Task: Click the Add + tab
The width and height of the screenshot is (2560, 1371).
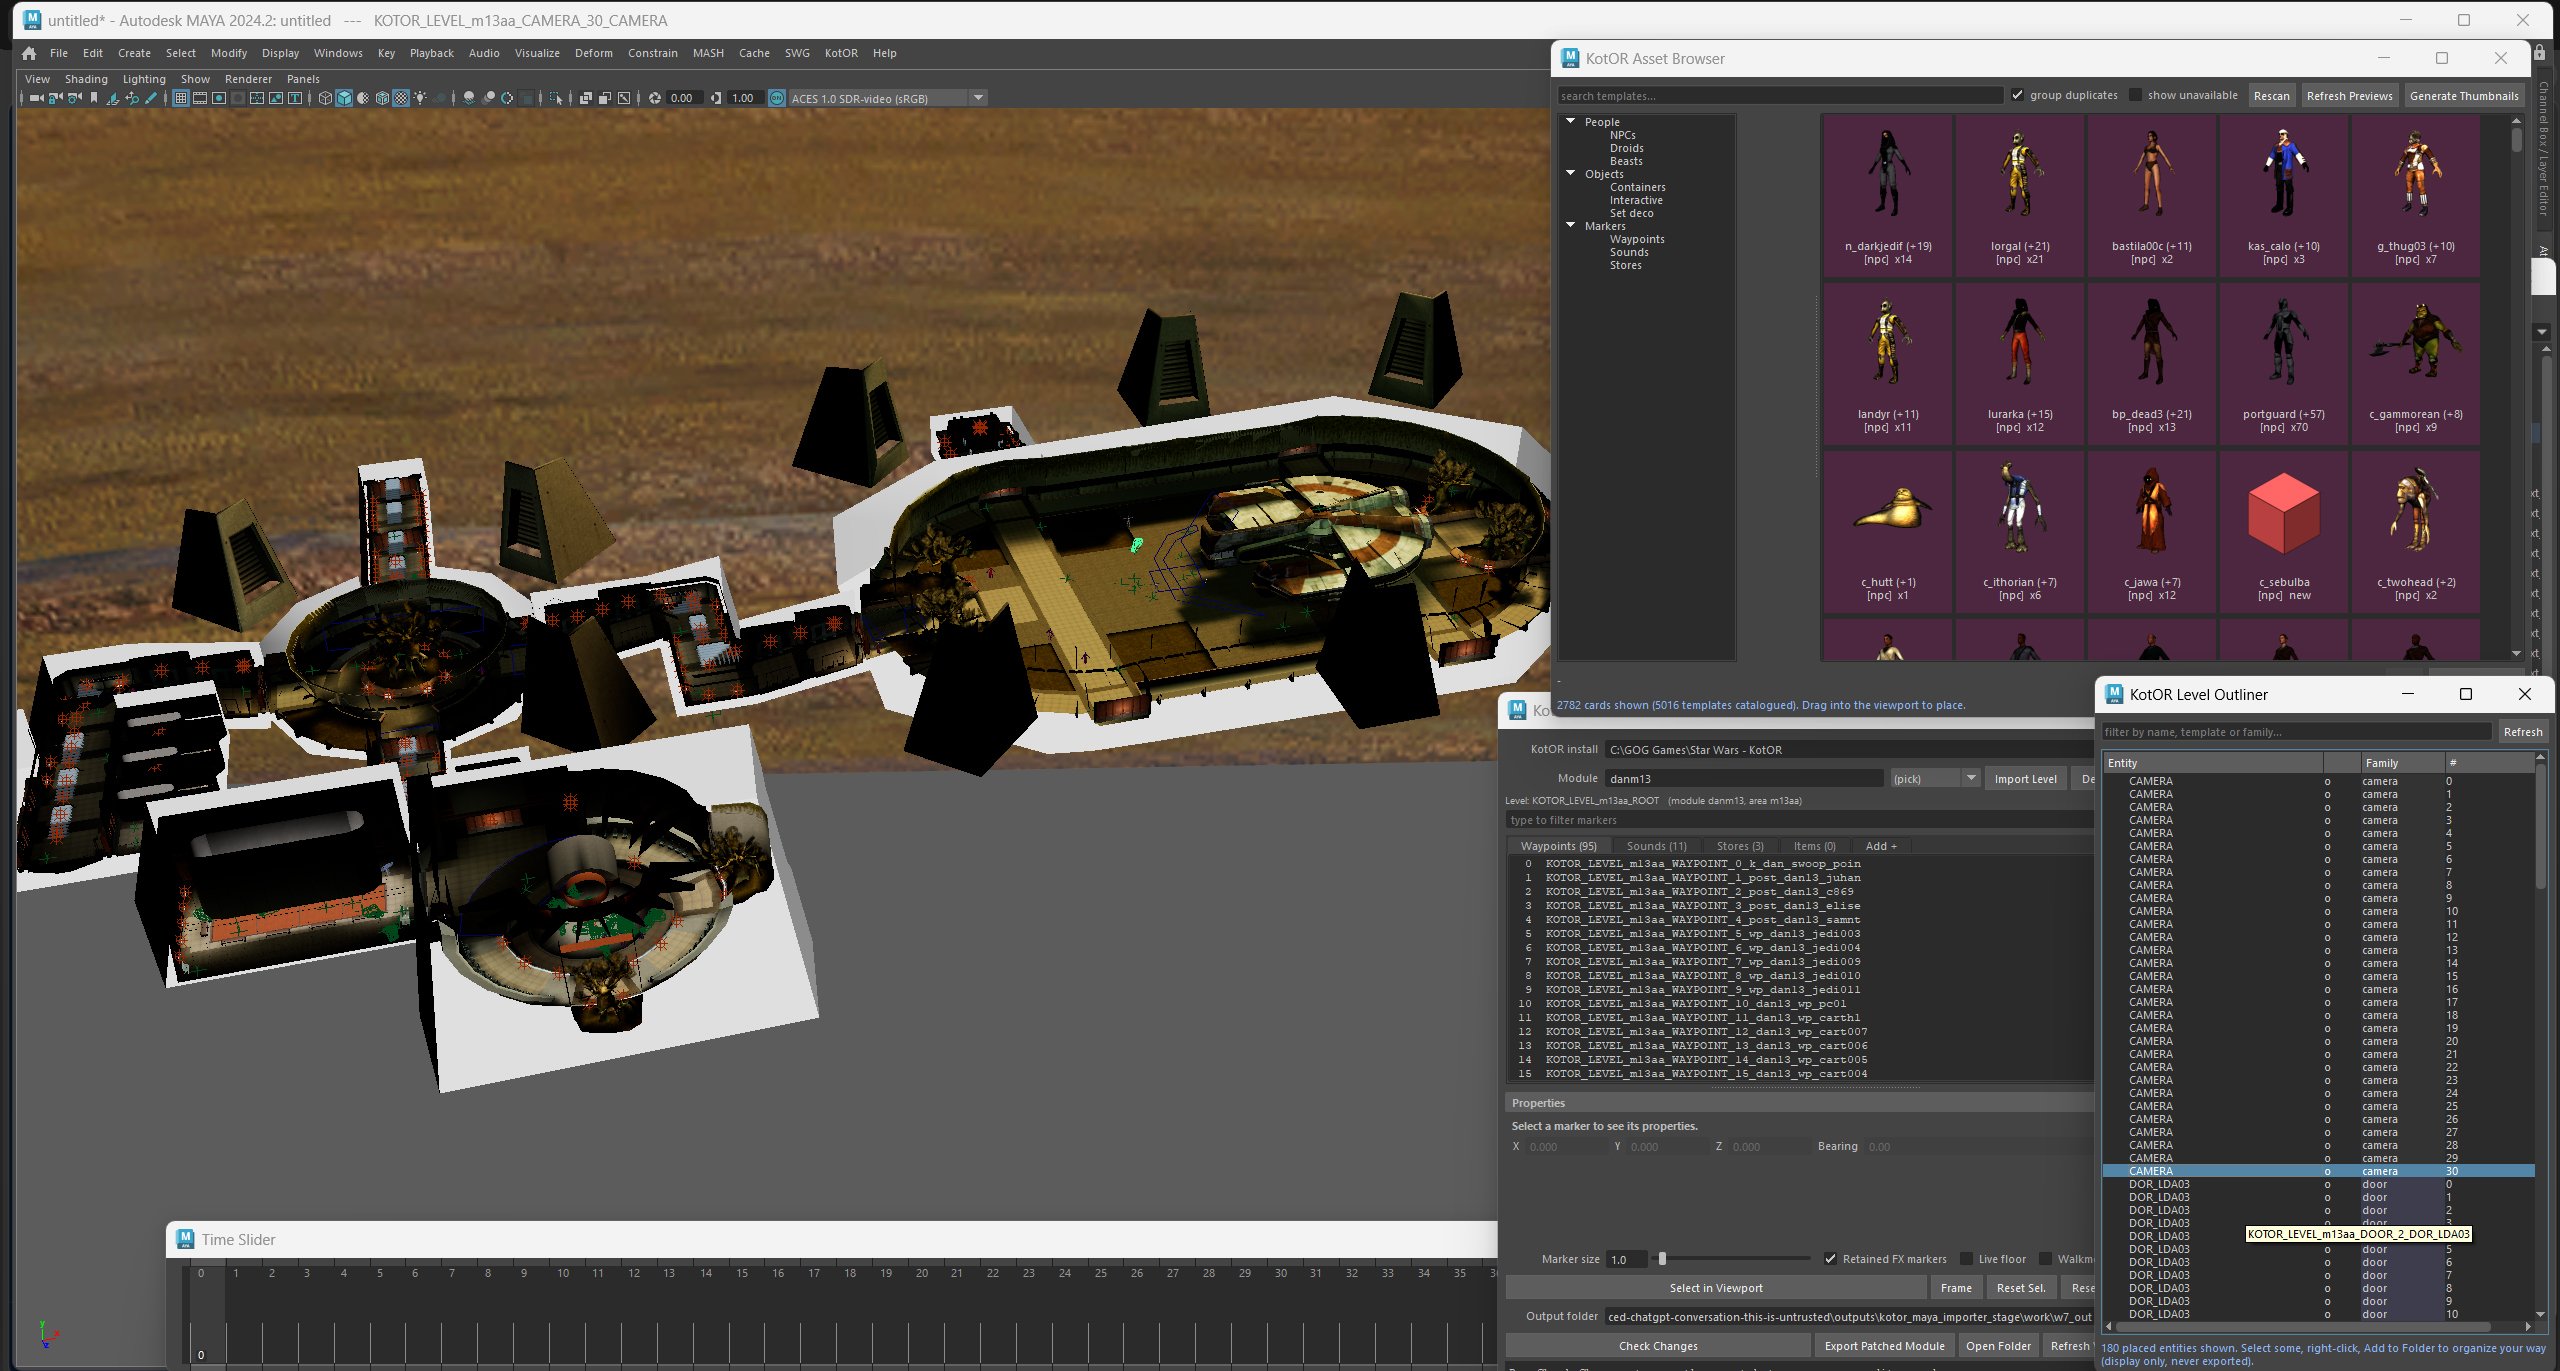Action: [x=1880, y=846]
